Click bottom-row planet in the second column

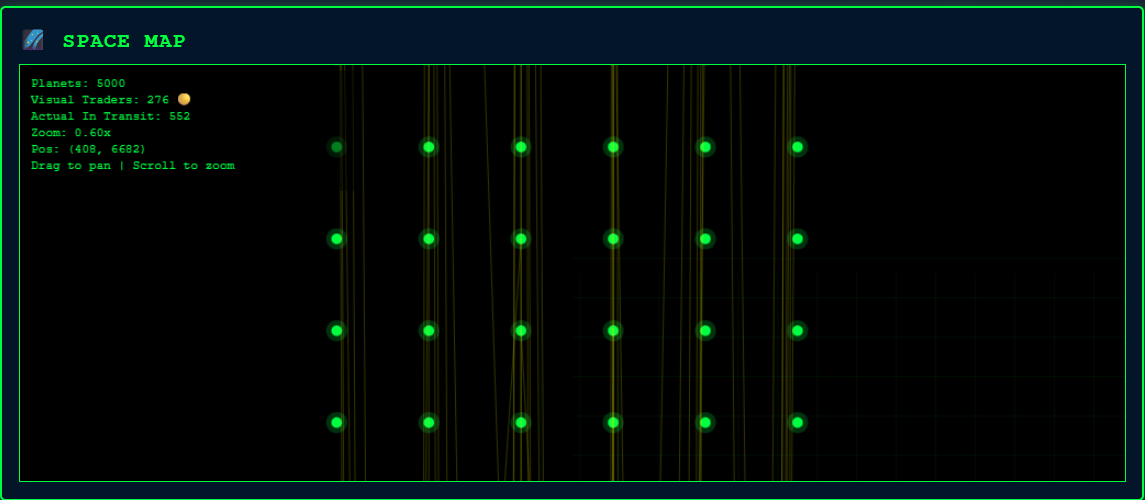click(x=429, y=423)
